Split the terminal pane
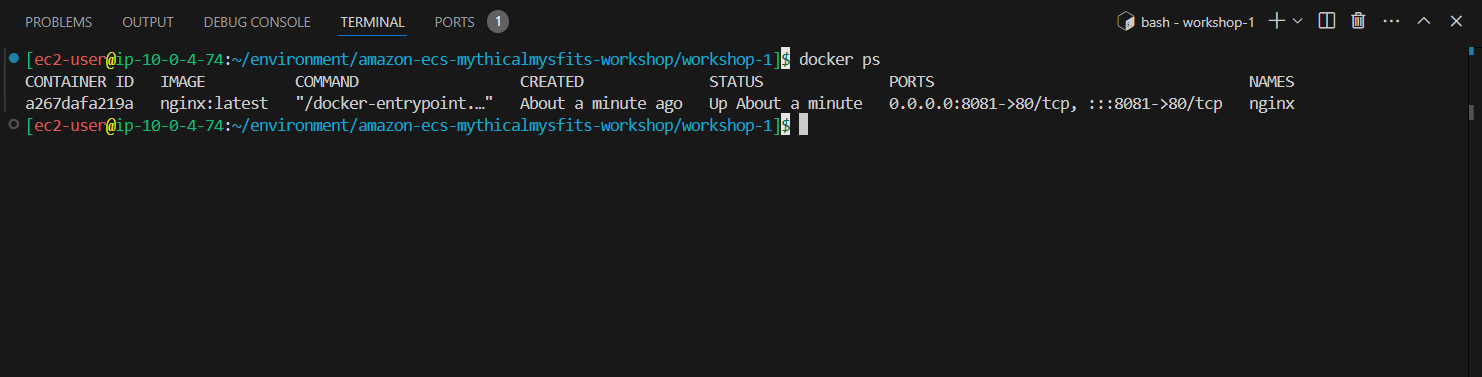This screenshot has width=1482, height=377. 1327,21
